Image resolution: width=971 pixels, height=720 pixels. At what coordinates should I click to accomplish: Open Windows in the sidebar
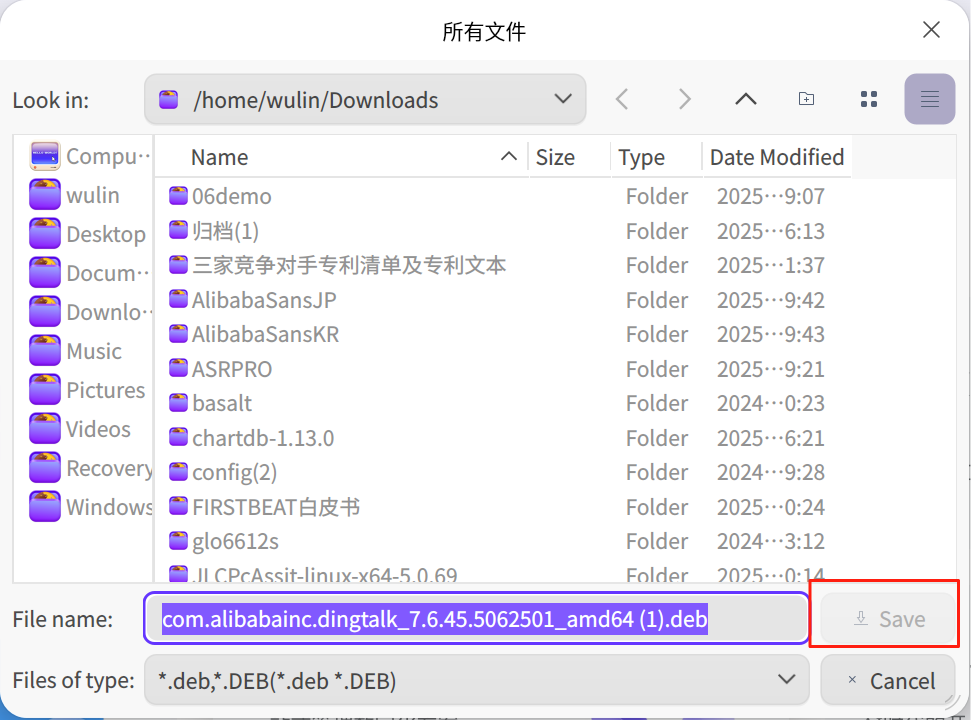(90, 507)
